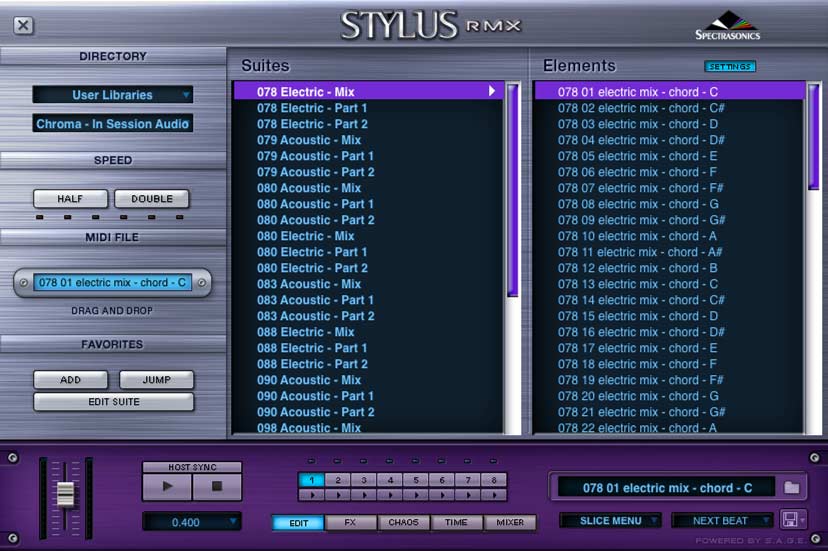Expand arrow on the 078 Electric - Mix suite

coord(492,91)
